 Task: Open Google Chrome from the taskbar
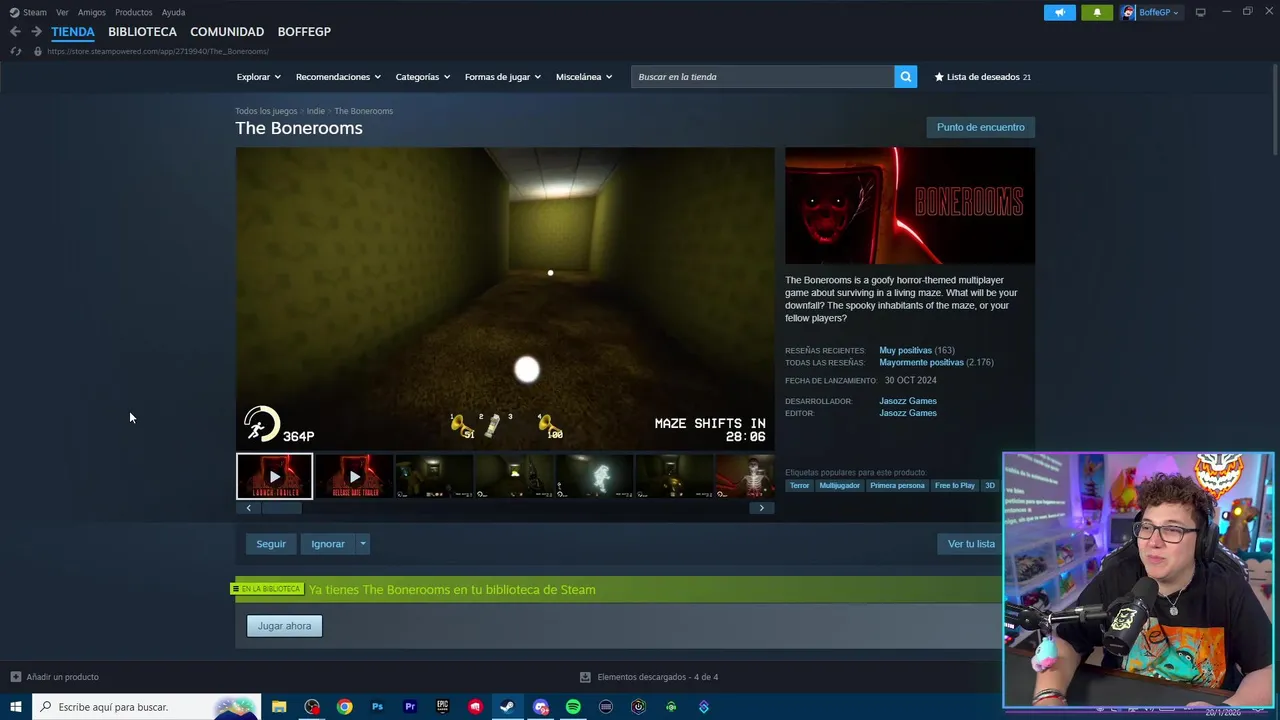click(344, 707)
